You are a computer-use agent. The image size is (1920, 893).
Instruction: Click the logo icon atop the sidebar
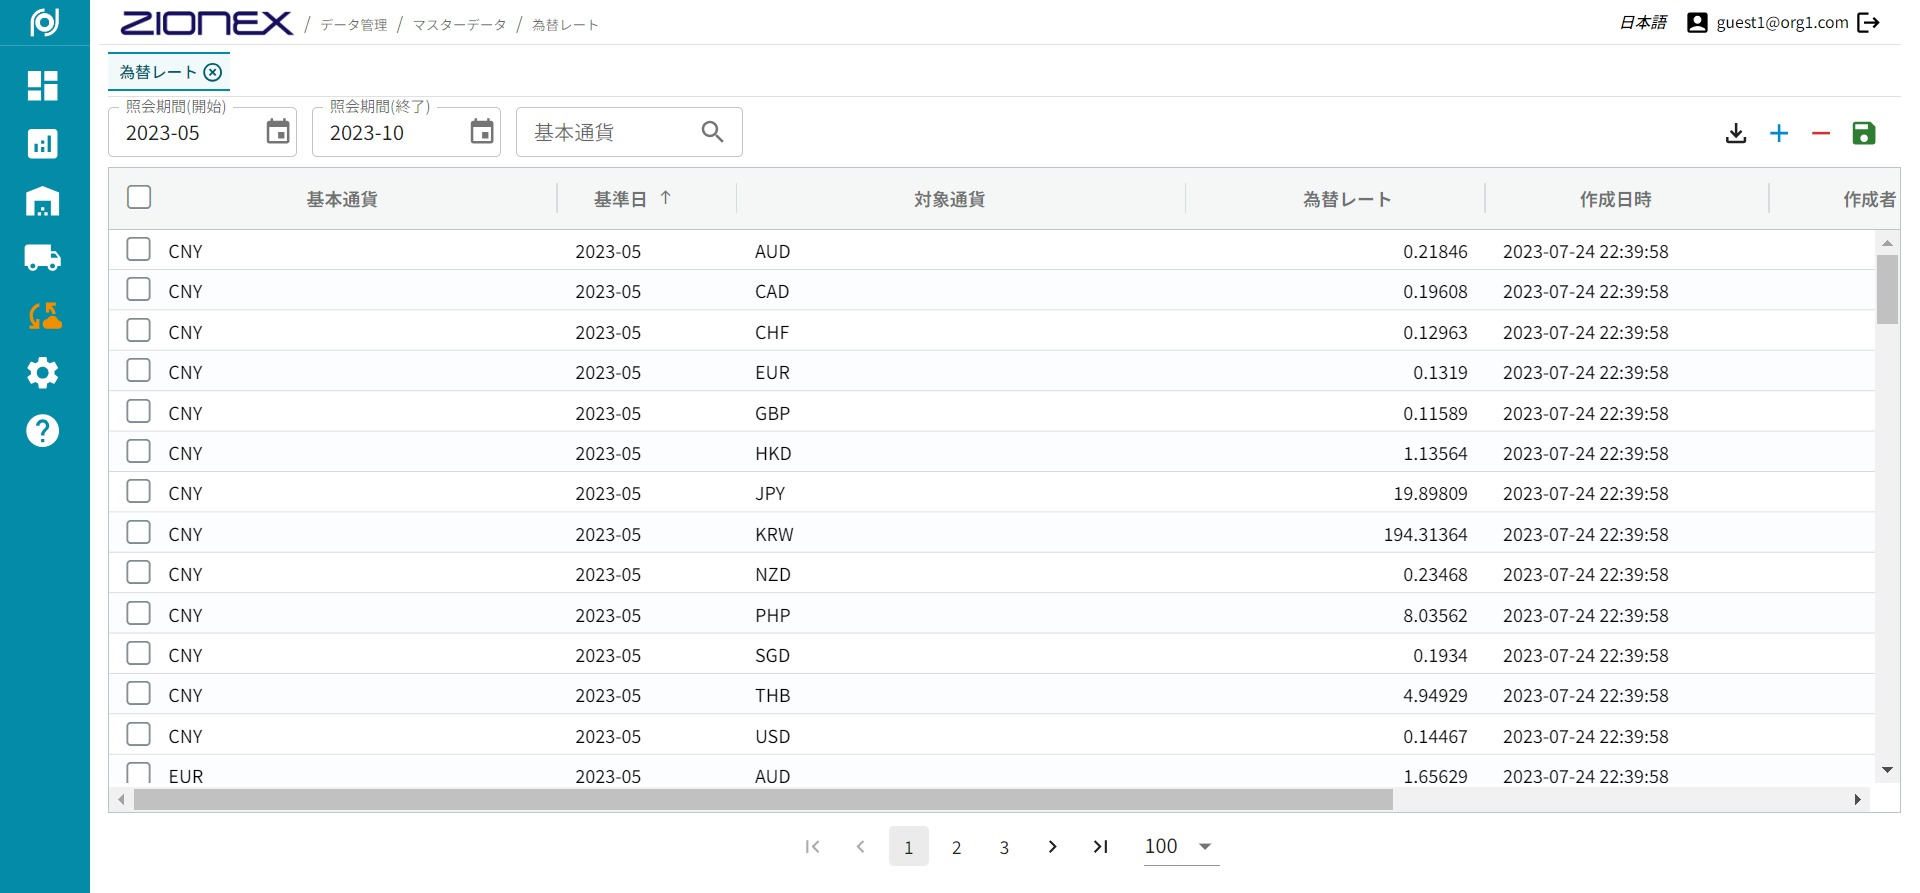44,21
